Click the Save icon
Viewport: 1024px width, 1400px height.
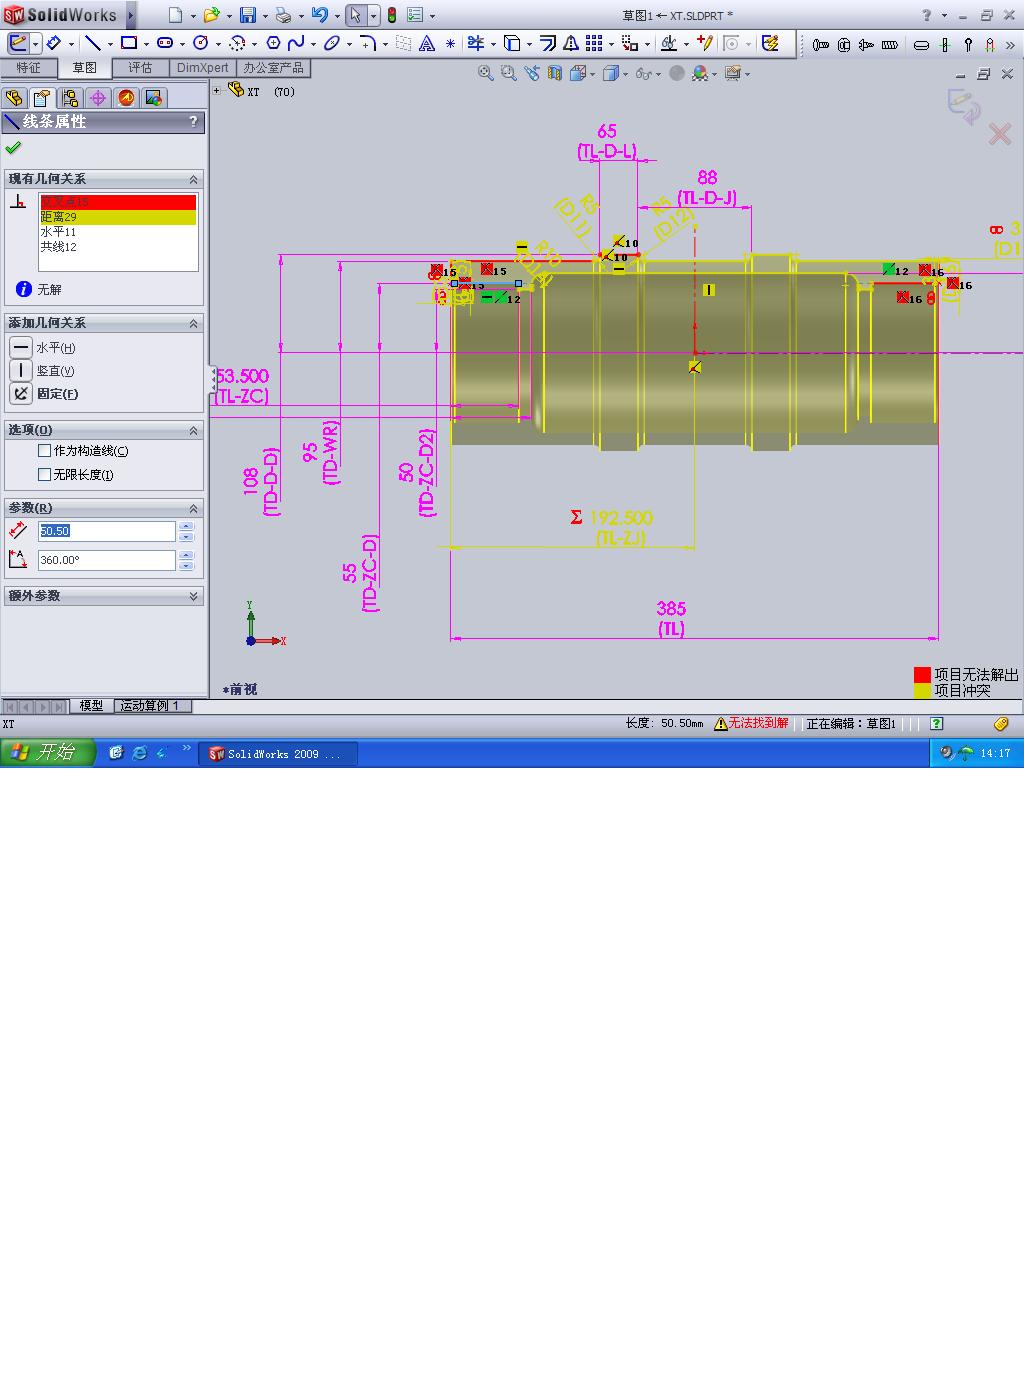247,15
